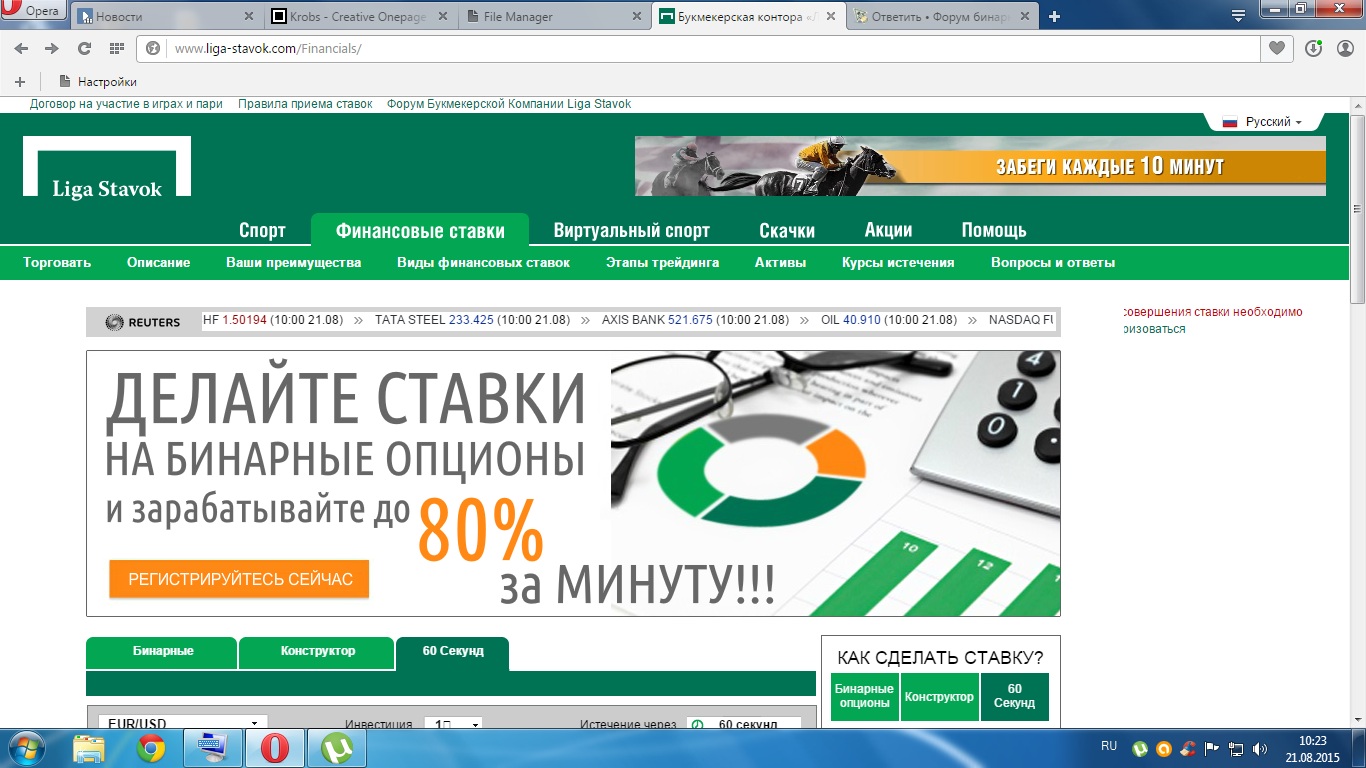Select the Конструктор tab
1366x768 pixels.
(317, 651)
